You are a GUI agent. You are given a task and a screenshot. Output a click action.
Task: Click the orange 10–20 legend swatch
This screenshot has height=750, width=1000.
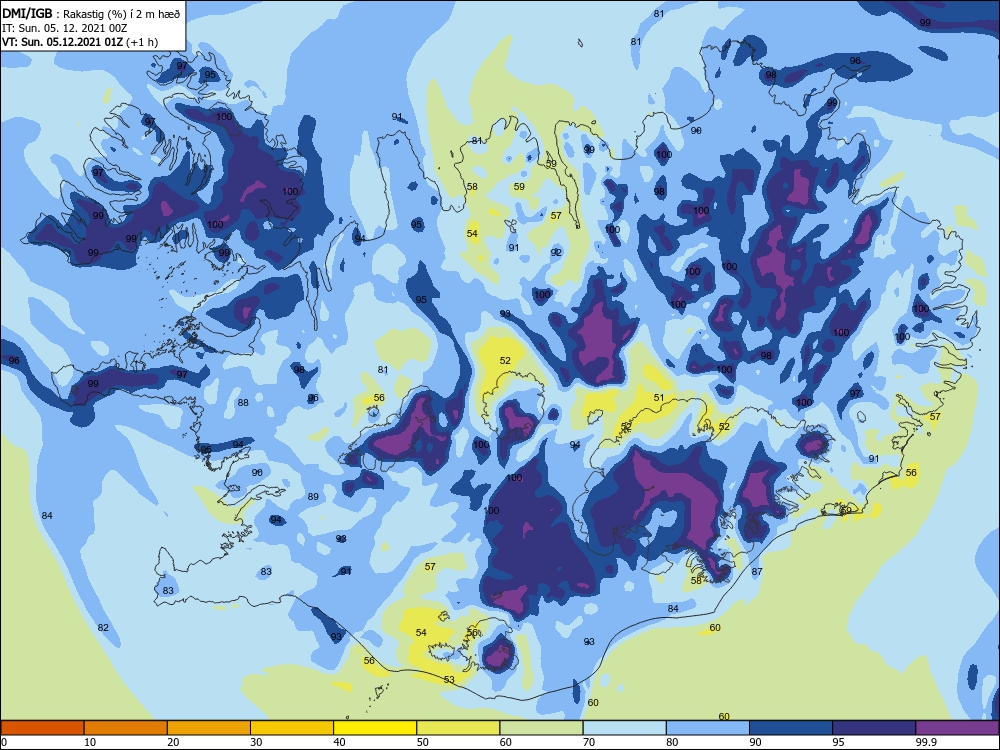(x=126, y=728)
